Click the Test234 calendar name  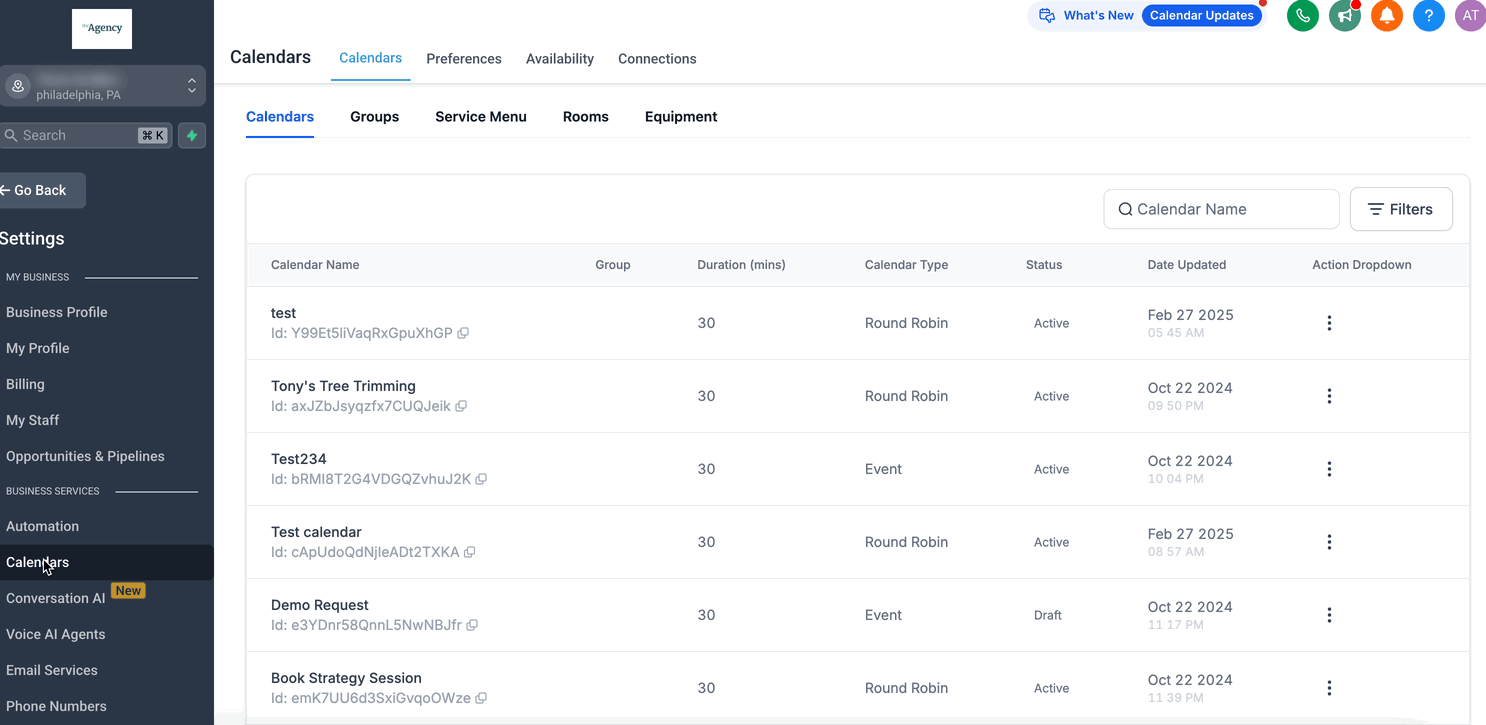tap(299, 459)
